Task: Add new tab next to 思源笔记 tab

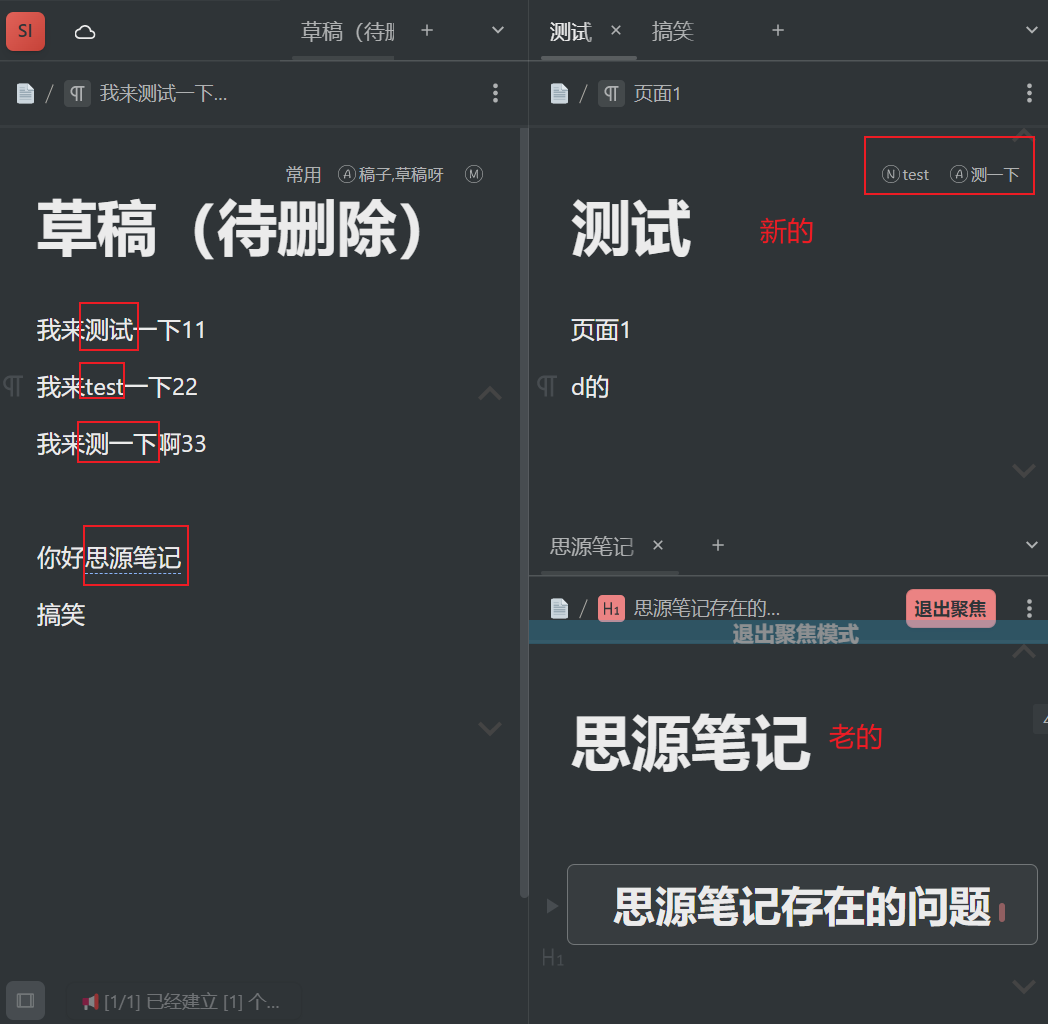Action: coord(718,545)
